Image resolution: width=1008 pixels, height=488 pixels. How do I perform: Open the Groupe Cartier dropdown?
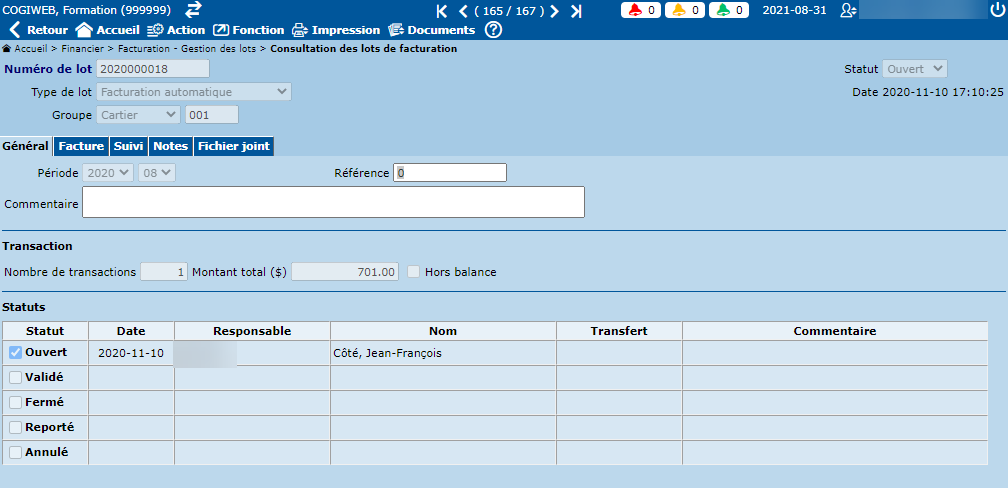pyautogui.click(x=138, y=115)
